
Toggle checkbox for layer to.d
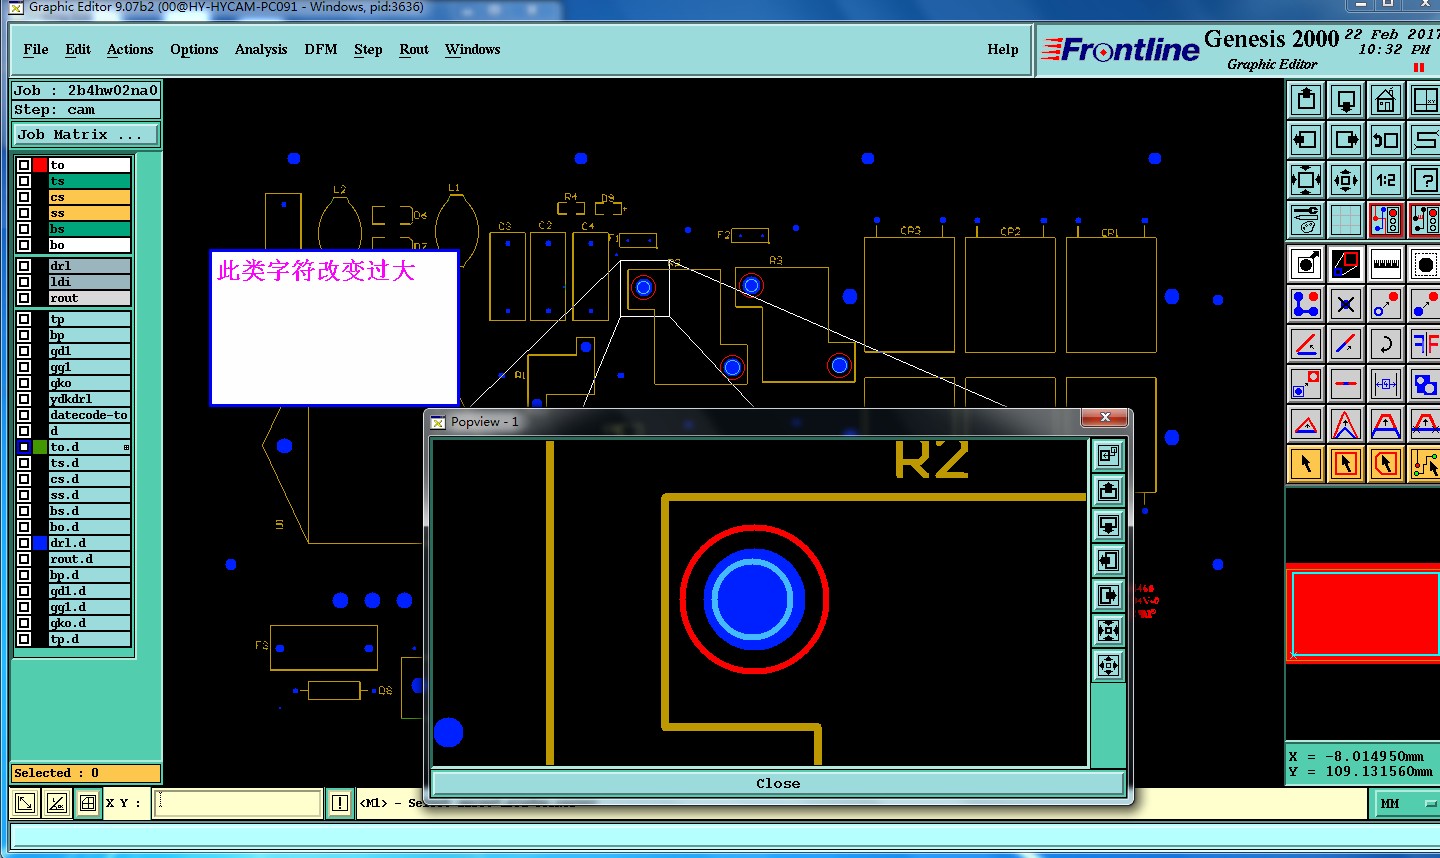tap(23, 447)
